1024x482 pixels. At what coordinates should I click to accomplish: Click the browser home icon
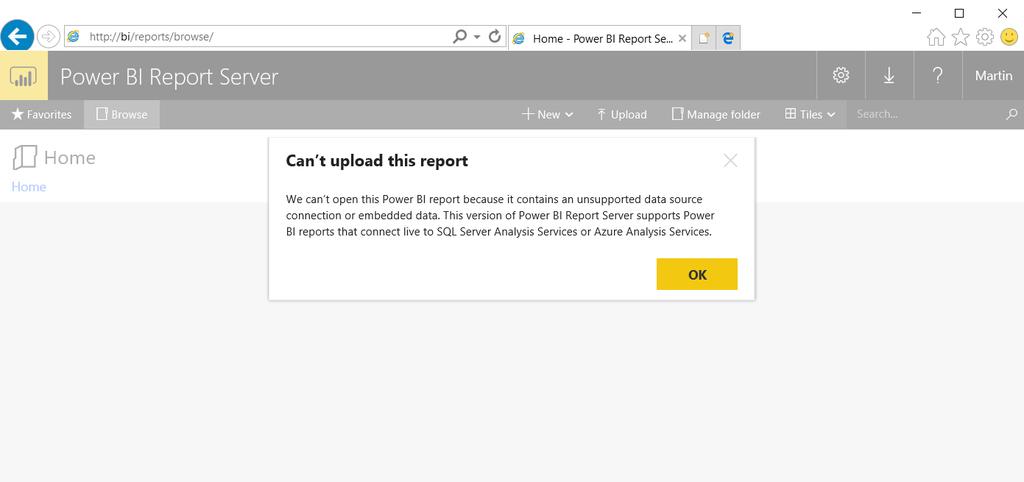tap(936, 37)
